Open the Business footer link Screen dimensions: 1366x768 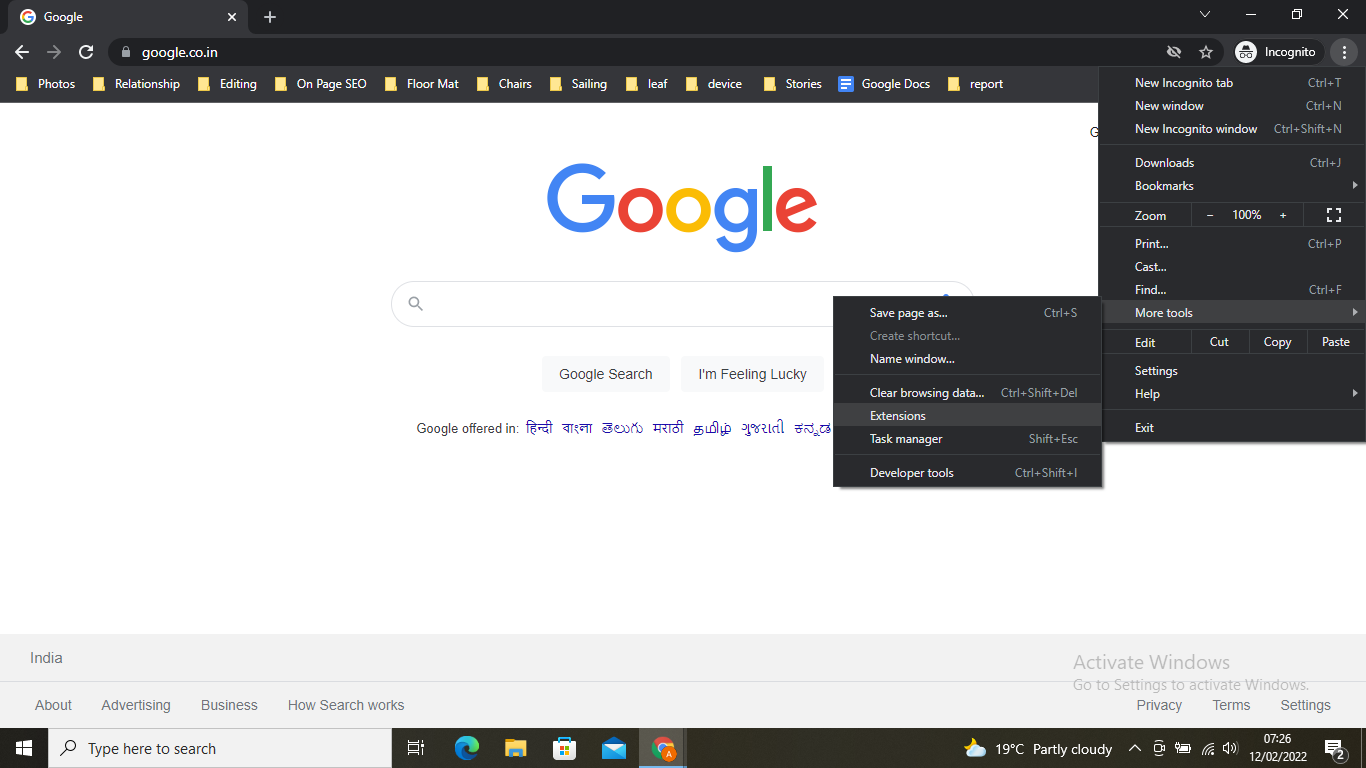(x=229, y=705)
